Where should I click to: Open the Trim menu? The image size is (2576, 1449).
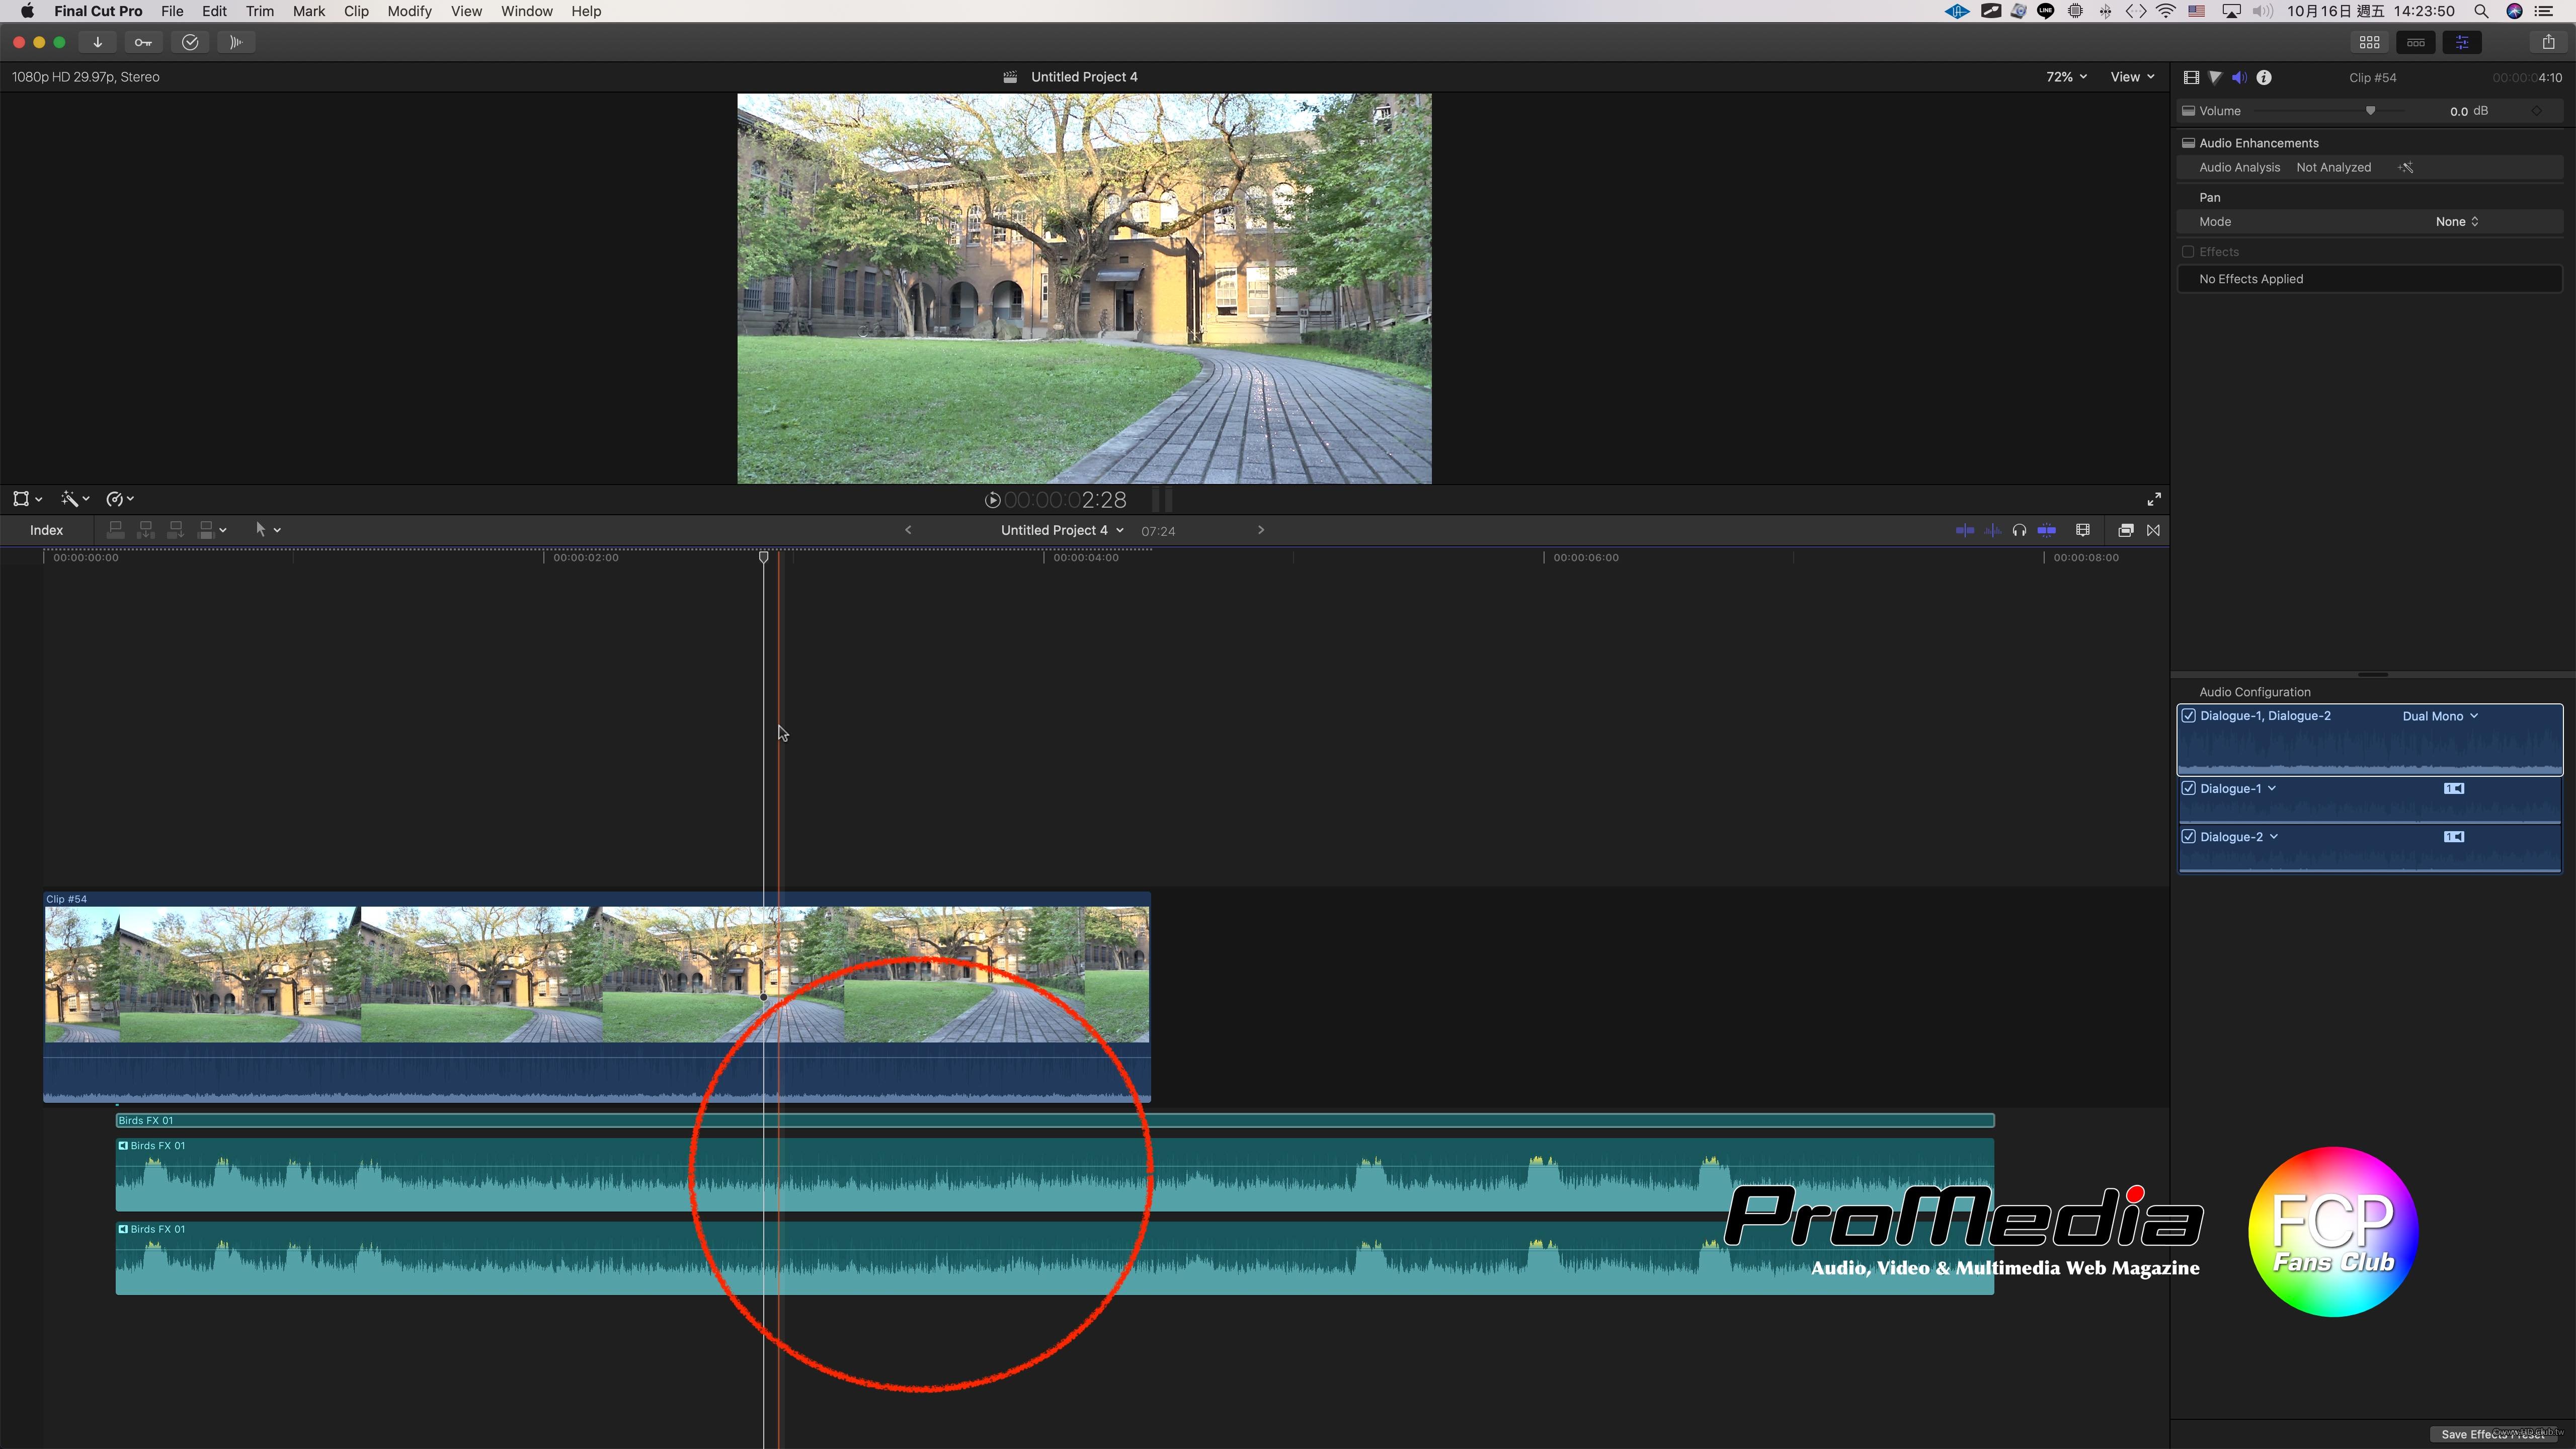click(x=259, y=11)
